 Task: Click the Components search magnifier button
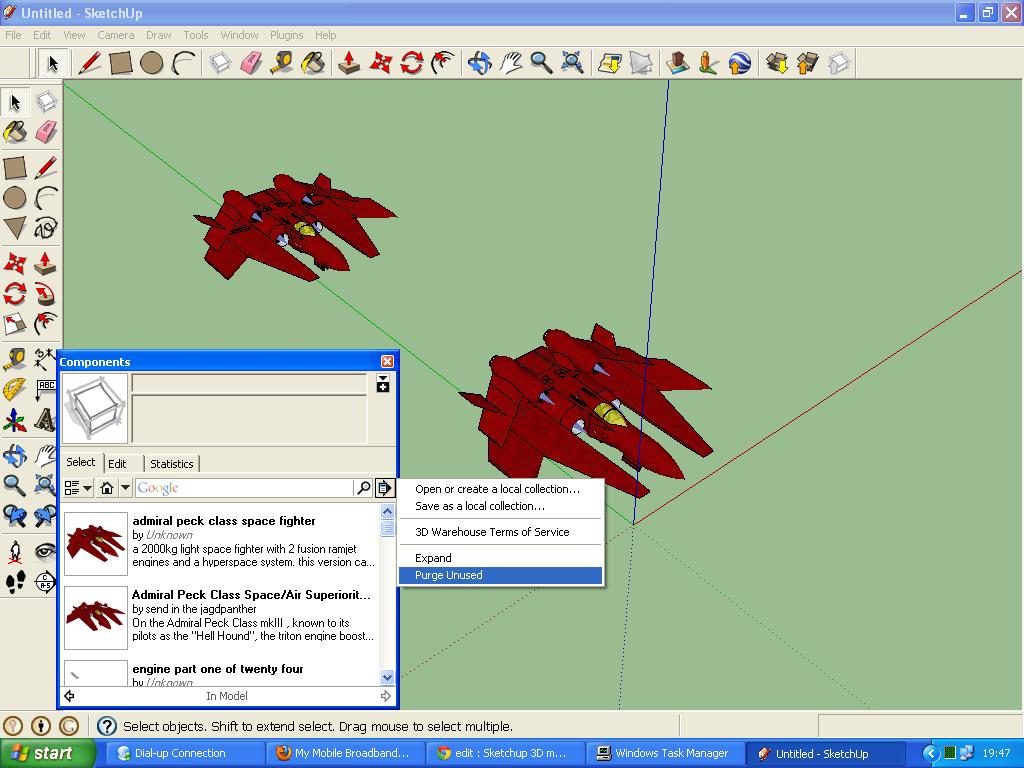(363, 488)
